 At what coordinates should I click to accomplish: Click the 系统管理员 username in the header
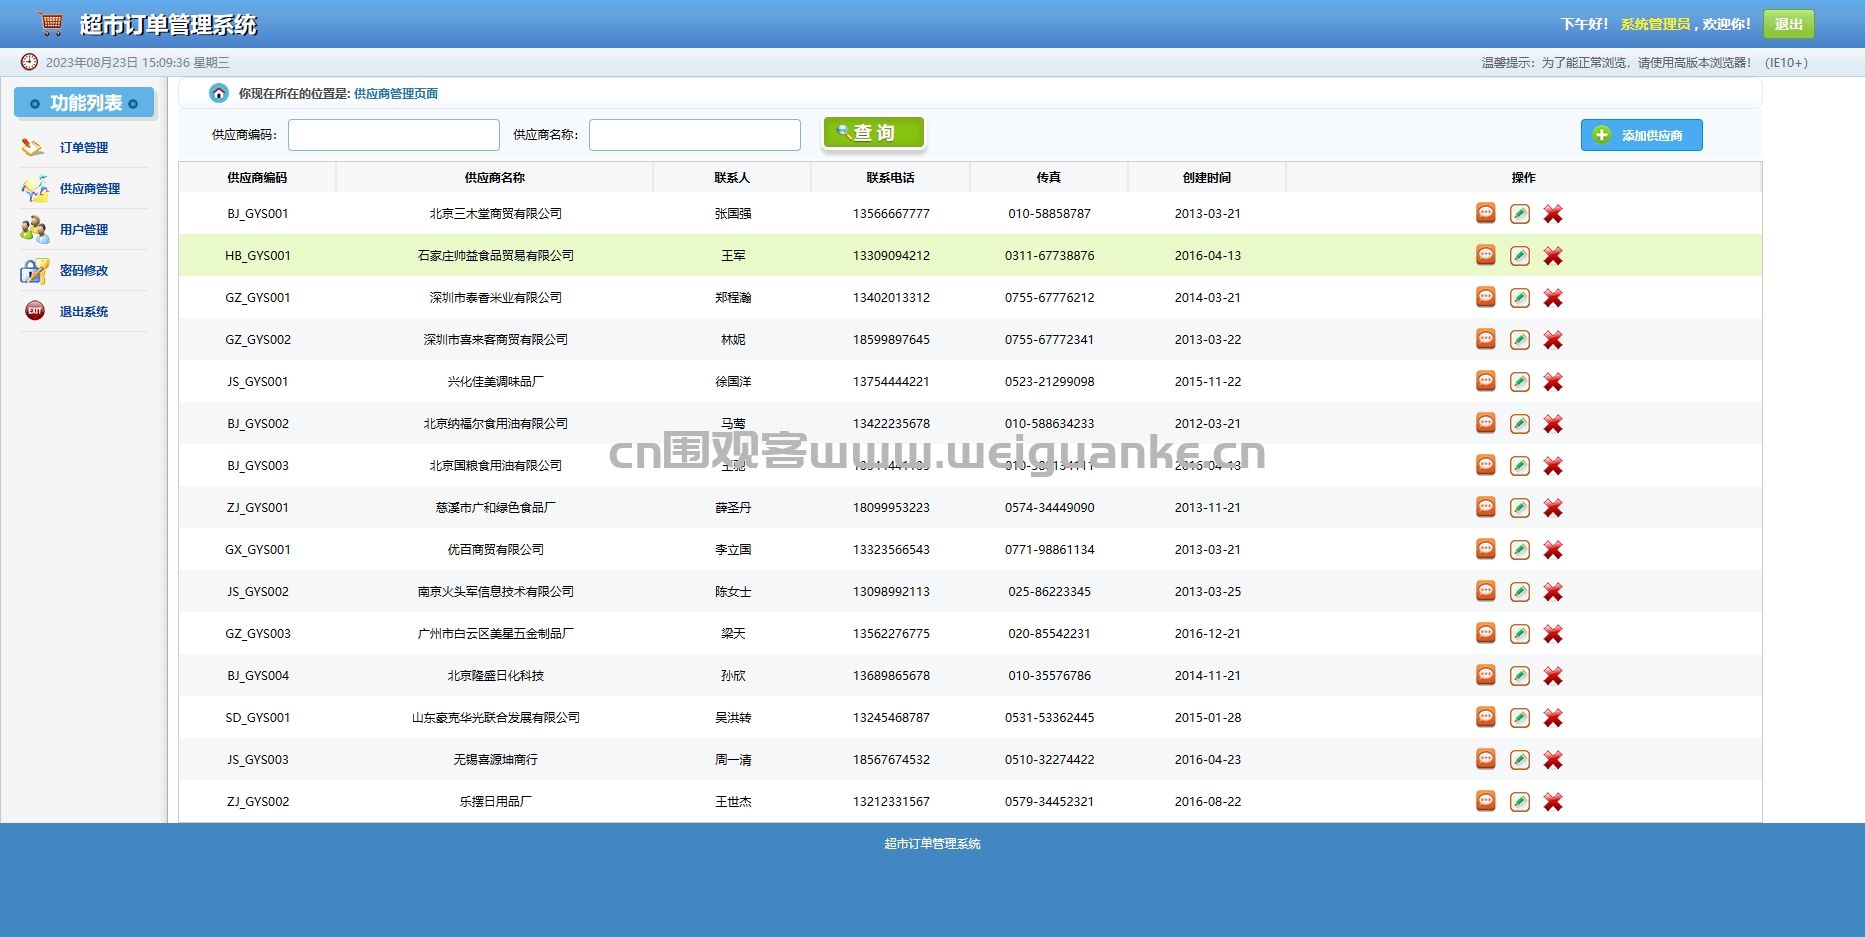1655,24
